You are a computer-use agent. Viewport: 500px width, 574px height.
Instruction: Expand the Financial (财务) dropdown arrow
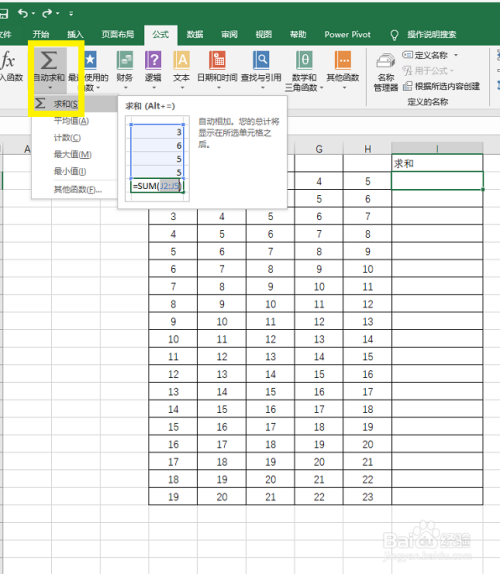[126, 88]
